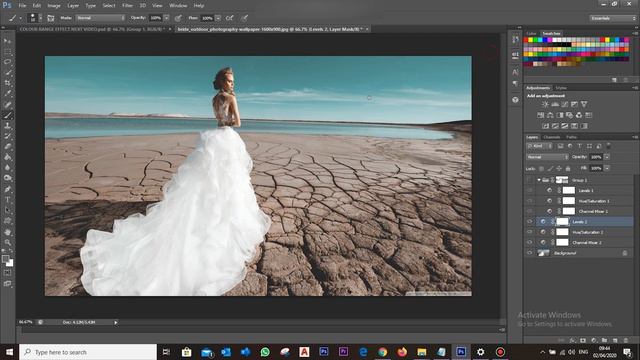Select the Hand tool
The height and width of the screenshot is (360, 640).
pyautogui.click(x=7, y=232)
